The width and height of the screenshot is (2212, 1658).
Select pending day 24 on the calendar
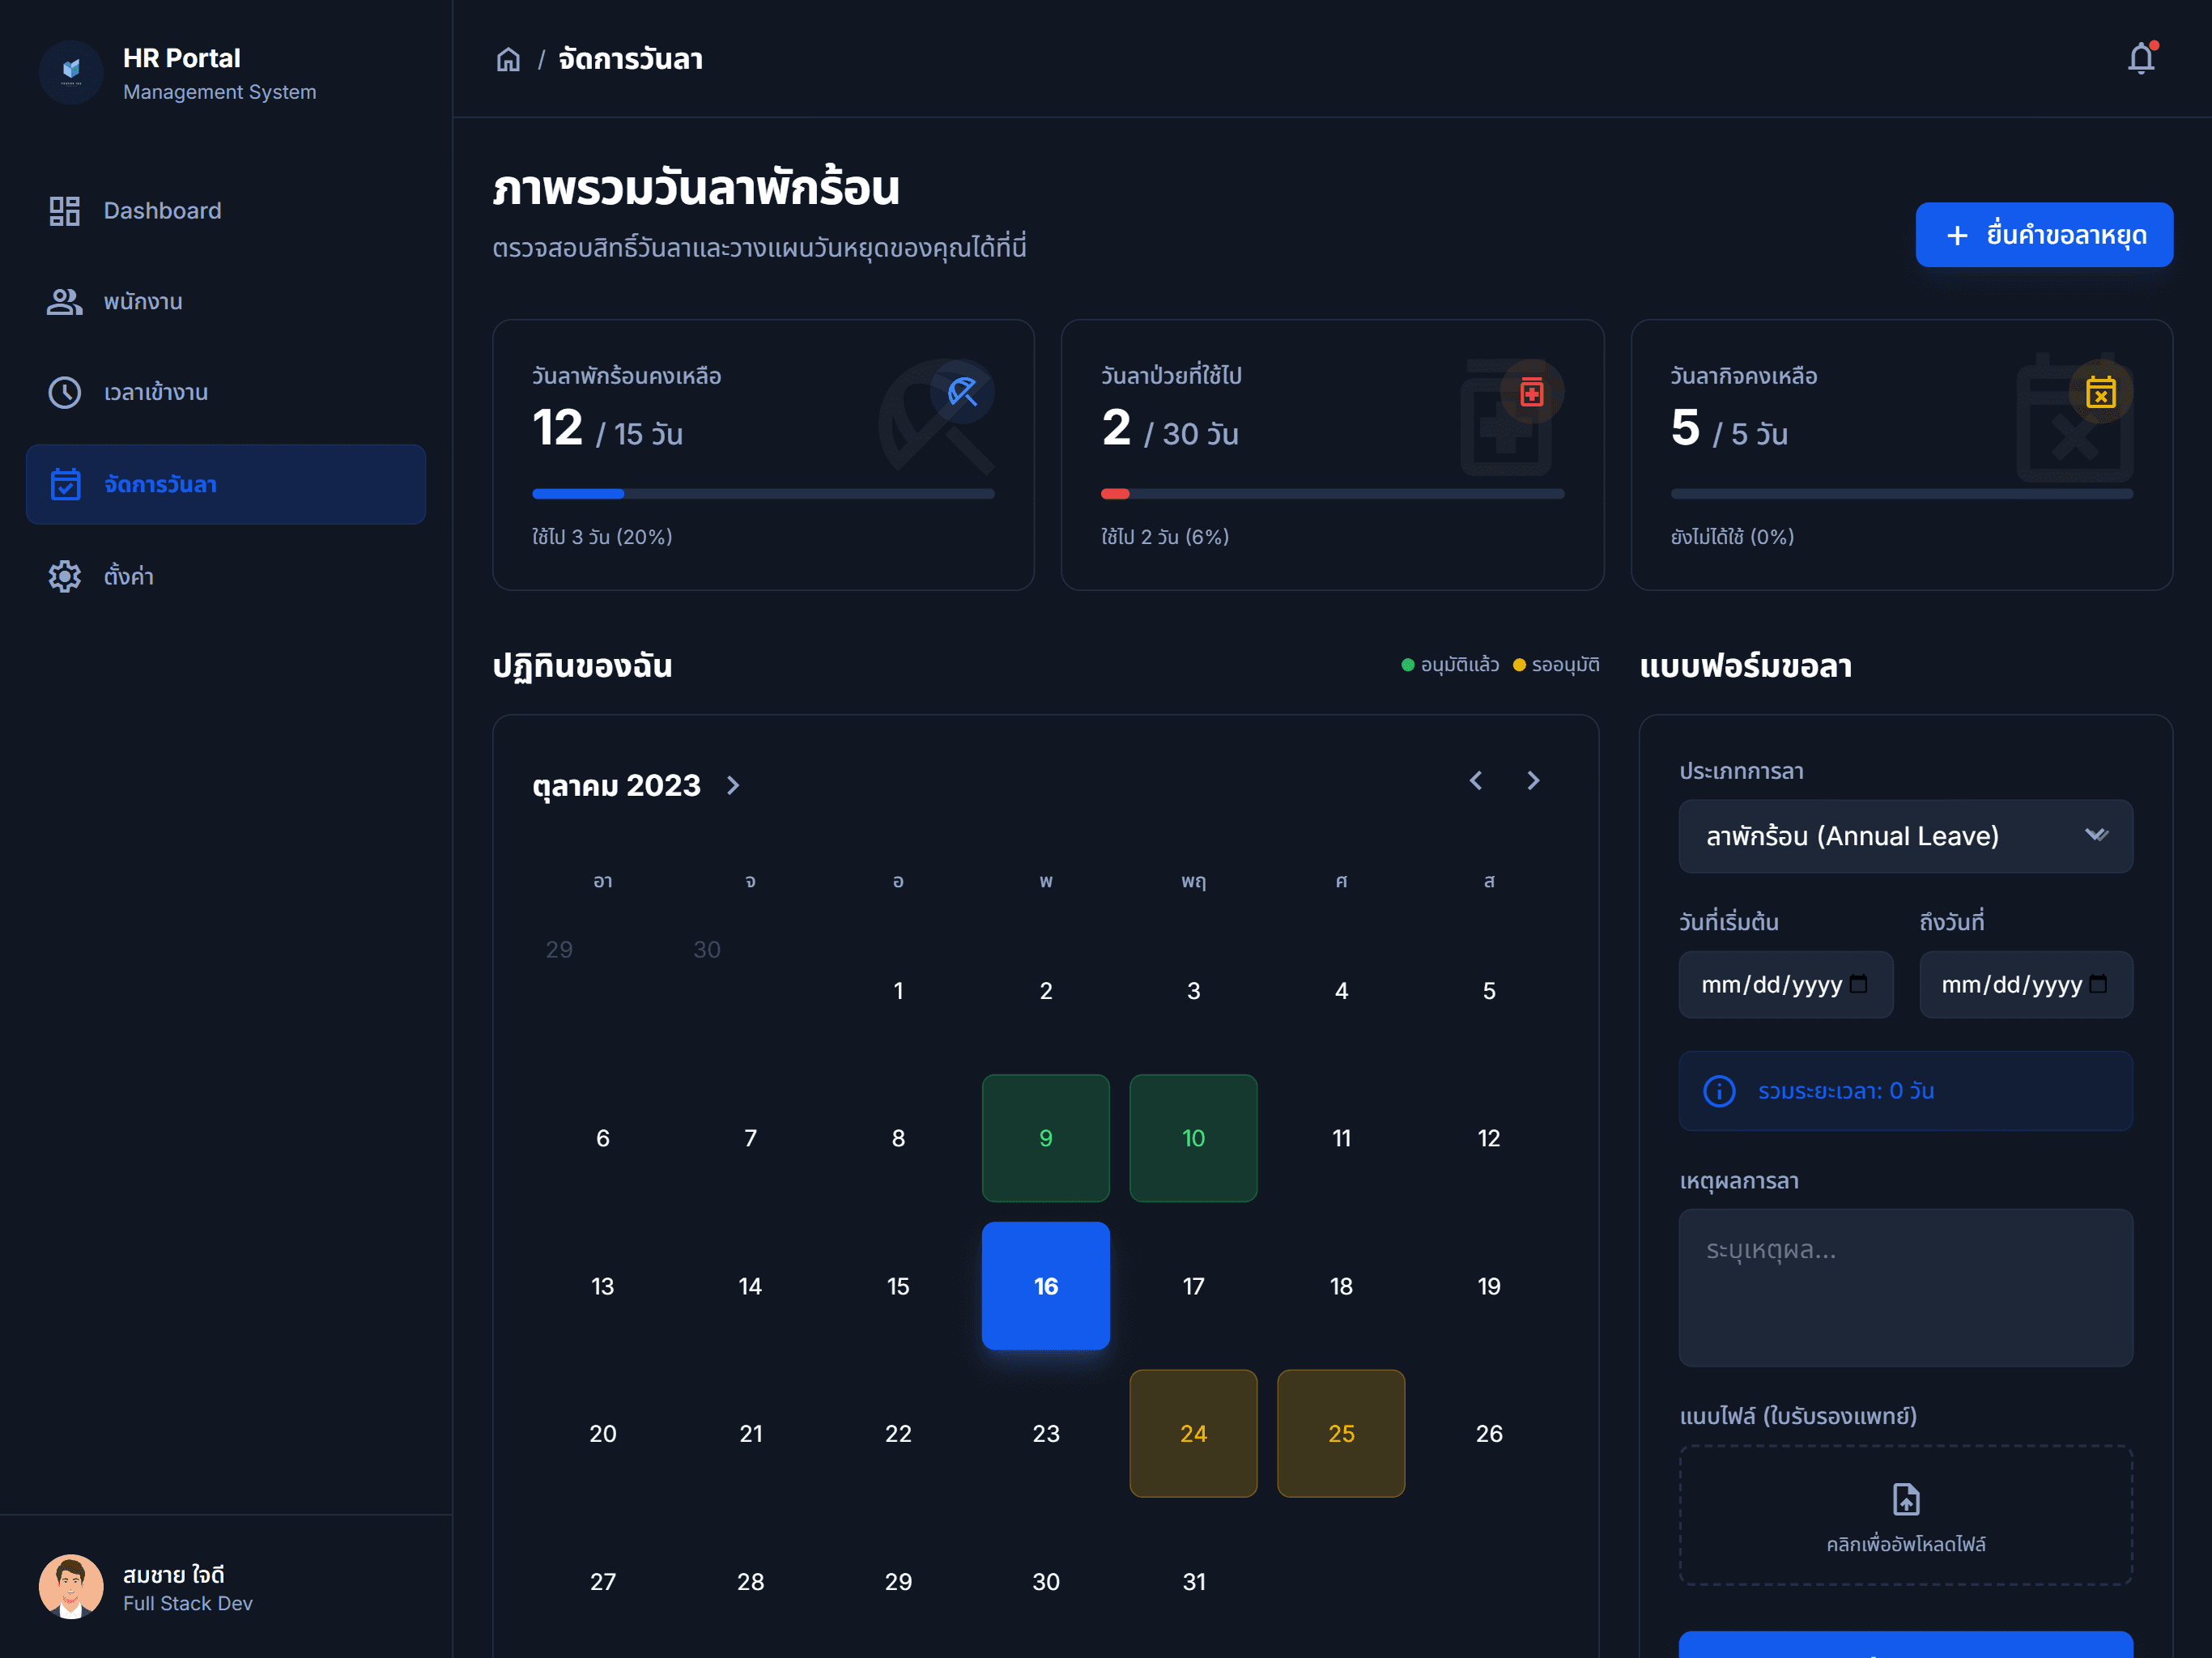coord(1193,1433)
